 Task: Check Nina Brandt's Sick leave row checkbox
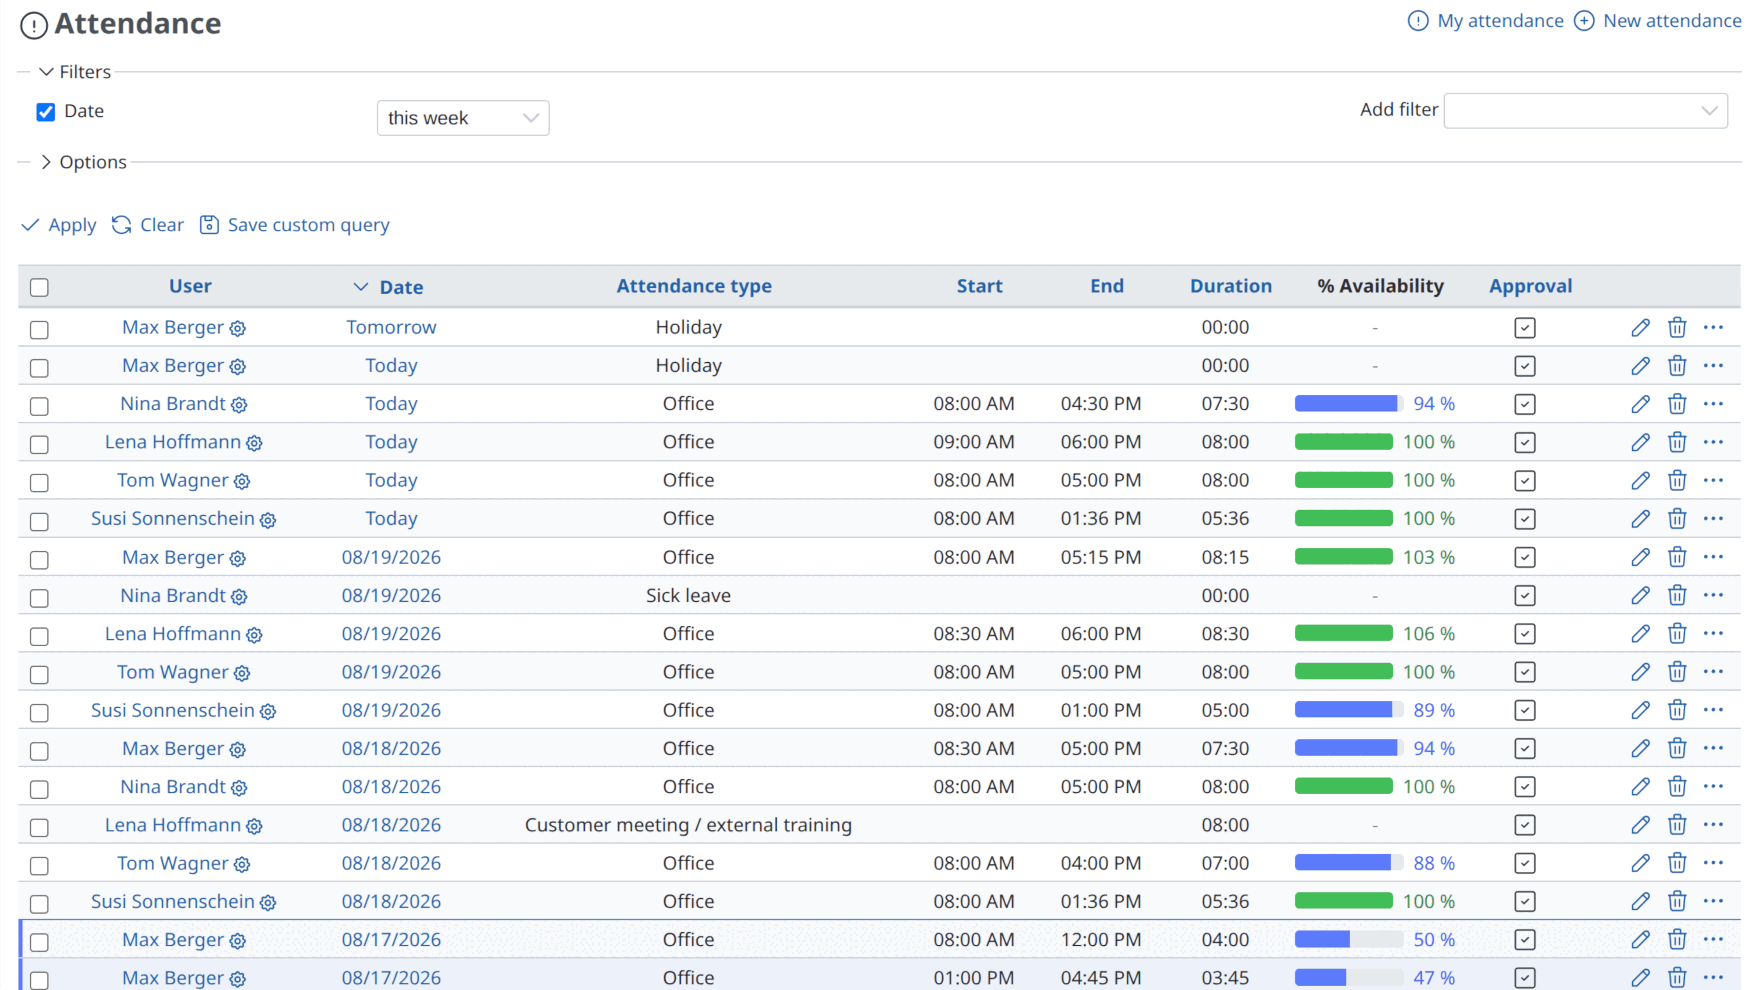tap(39, 598)
